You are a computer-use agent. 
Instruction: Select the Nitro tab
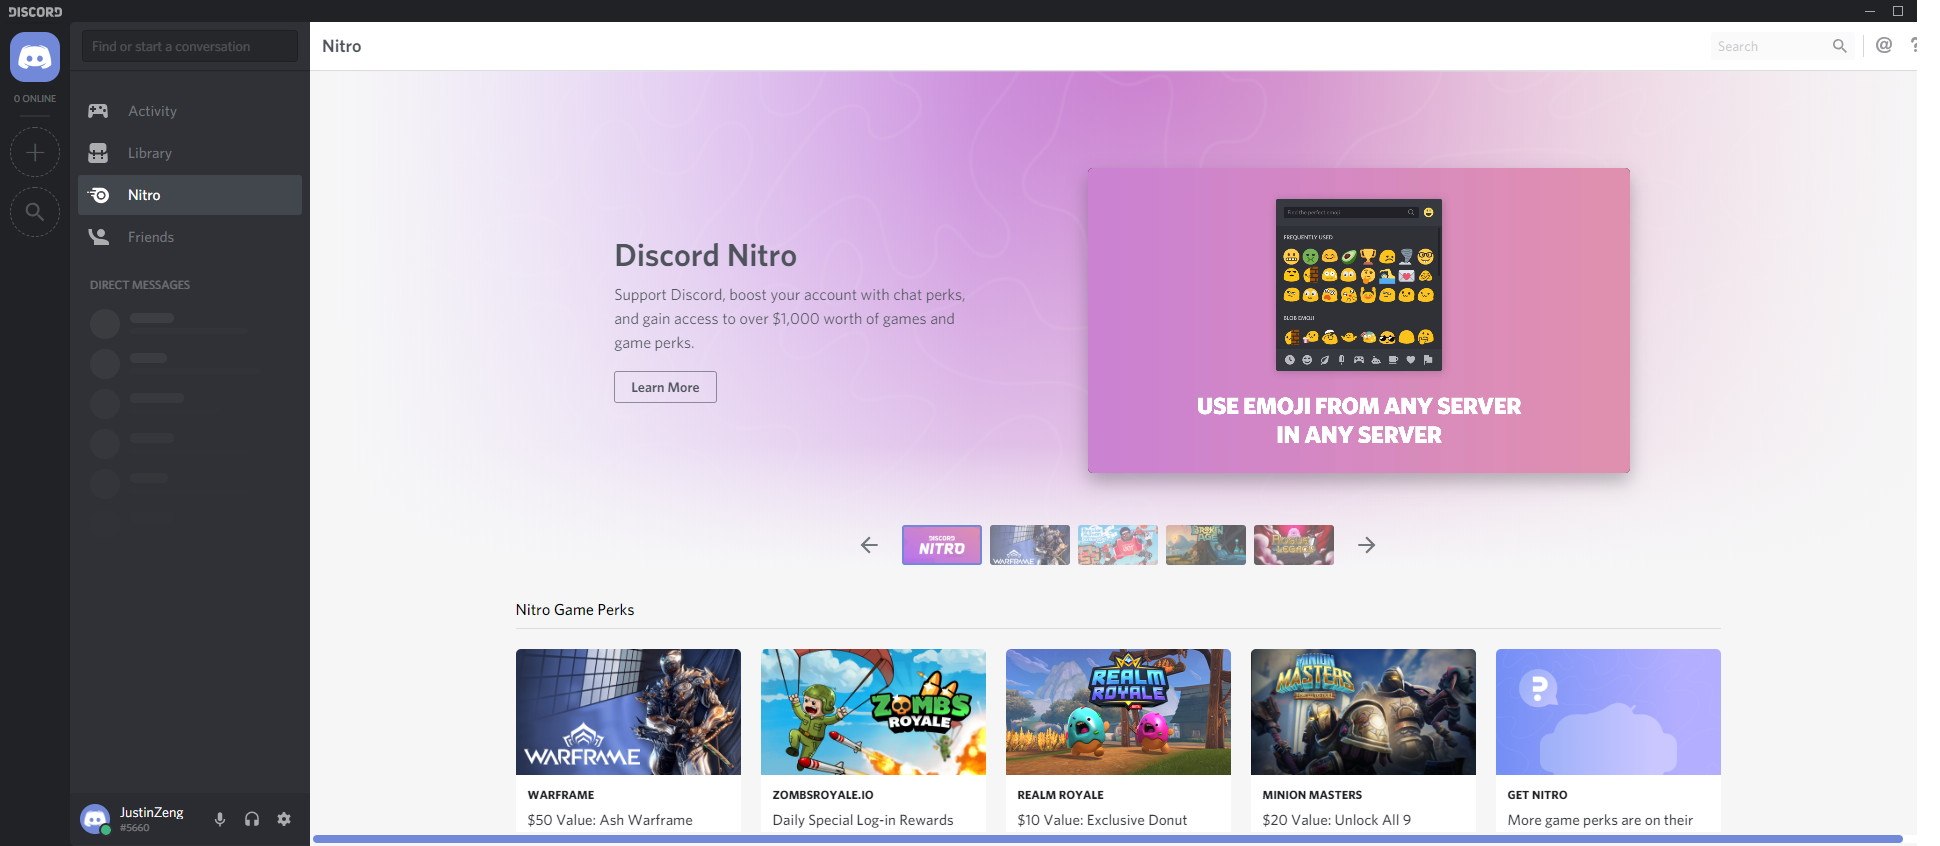[190, 195]
